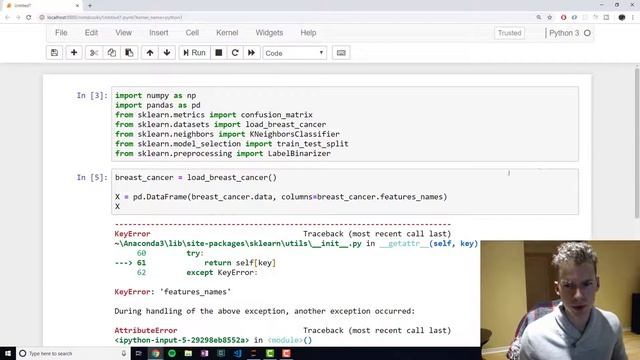Screen dimensions: 640x360
Task: Copy the selected cells
Action: pos(111,53)
